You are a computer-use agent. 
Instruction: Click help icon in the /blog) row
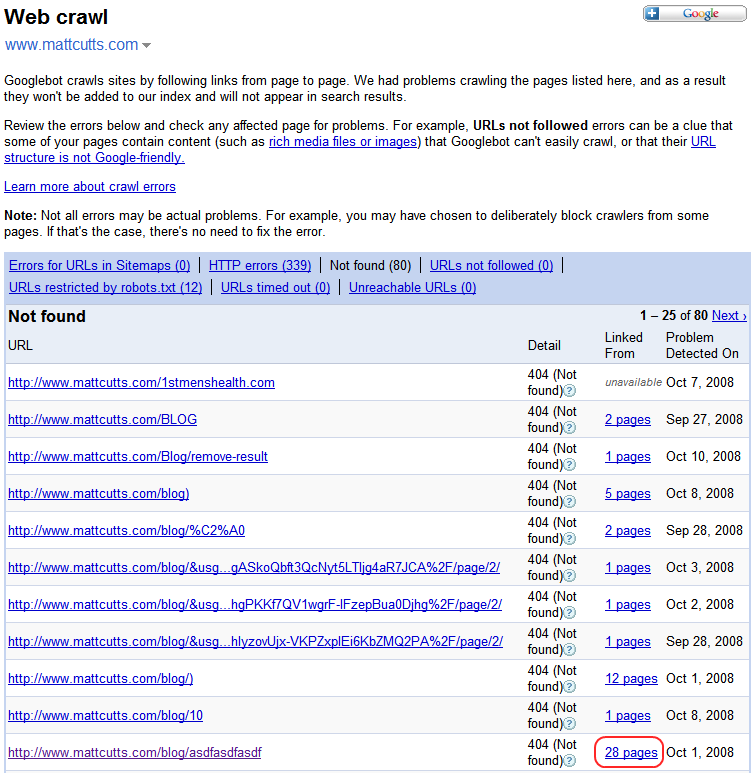[569, 502]
